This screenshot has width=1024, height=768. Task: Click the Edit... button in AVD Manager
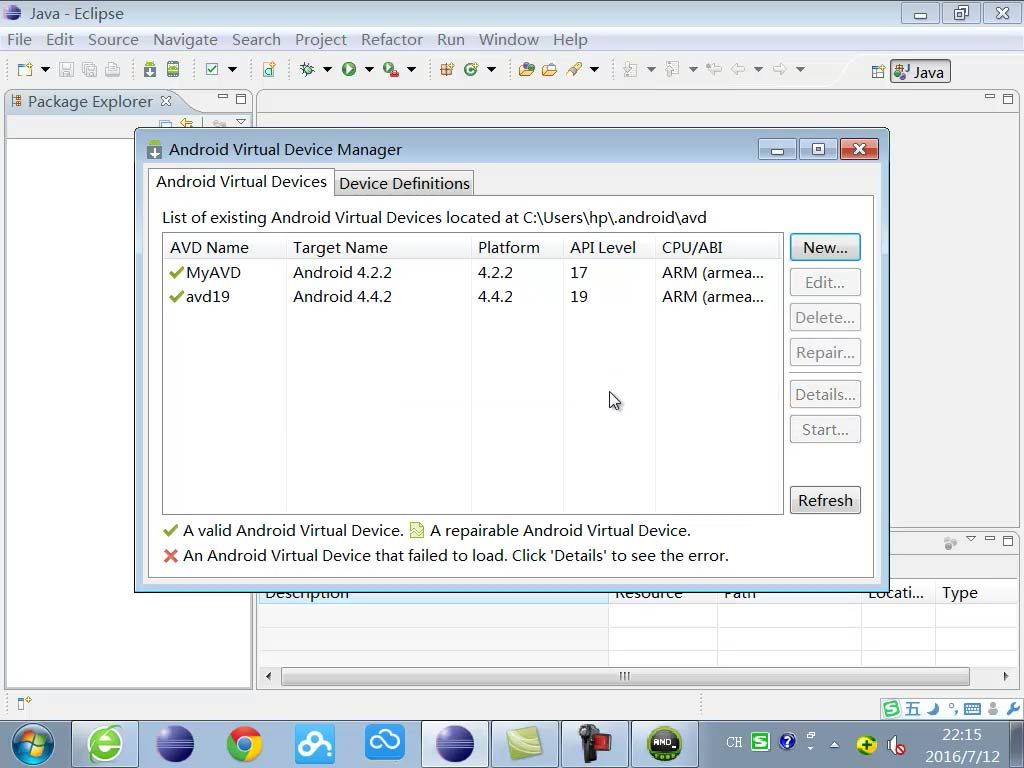[825, 283]
